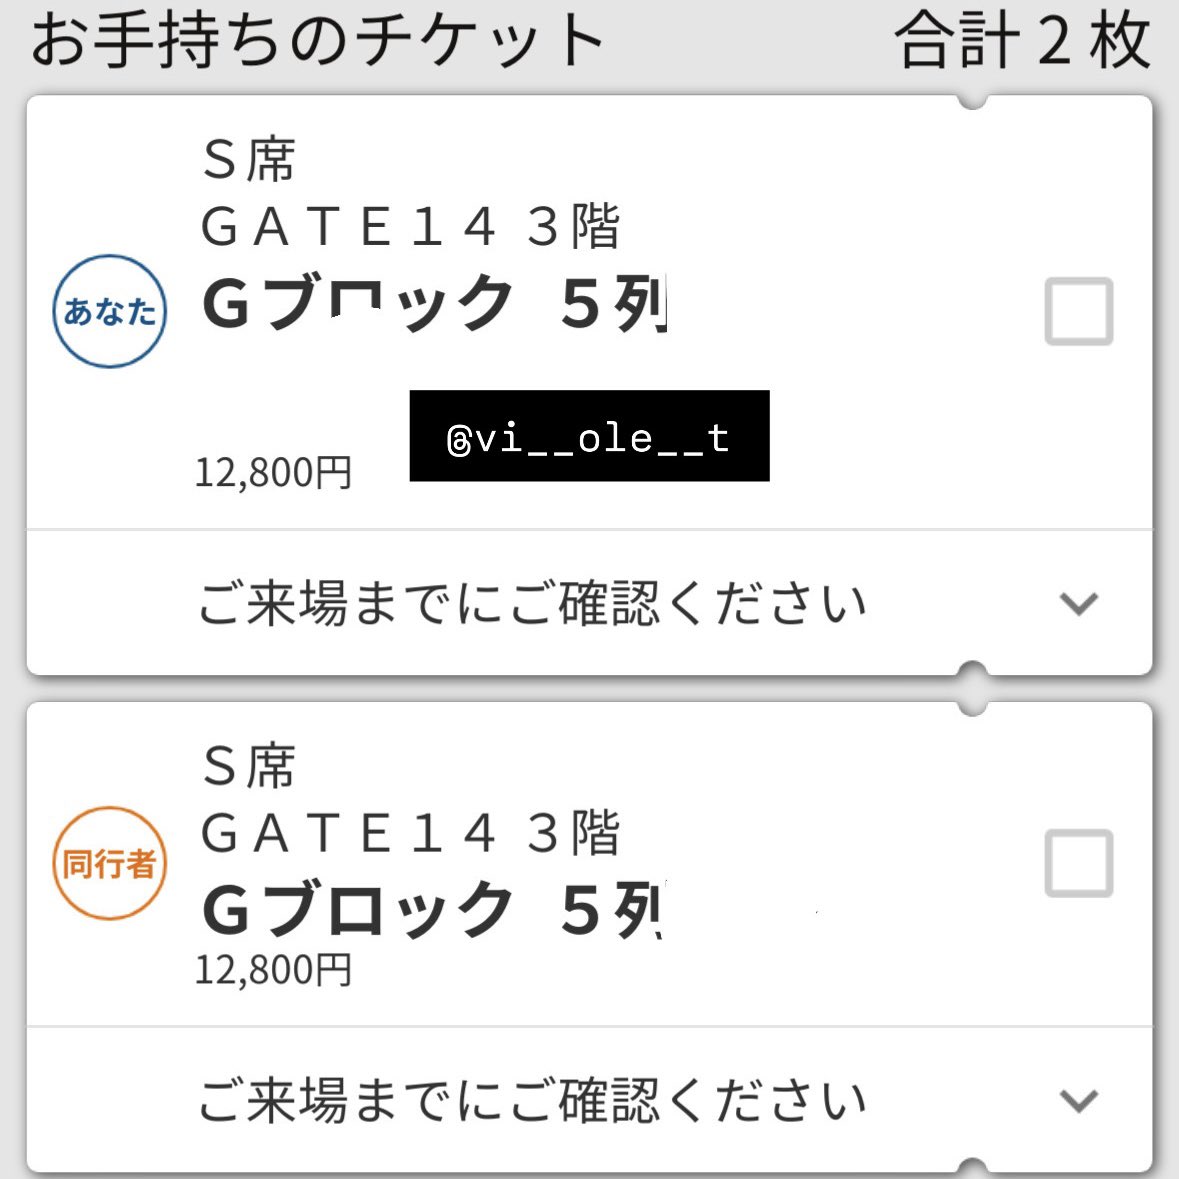Screen dimensions: 1179x1179
Task: Tick the checkbox on the 同行者 ticket
Action: click(1079, 863)
